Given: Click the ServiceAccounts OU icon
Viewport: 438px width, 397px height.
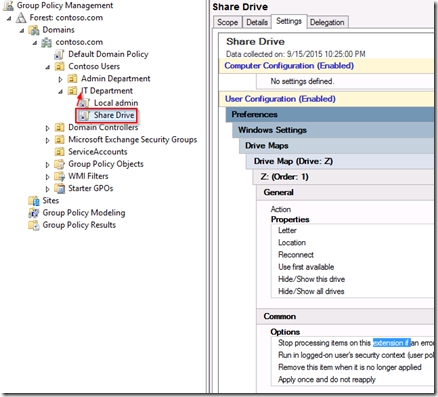Looking at the screenshot, I should (59, 152).
